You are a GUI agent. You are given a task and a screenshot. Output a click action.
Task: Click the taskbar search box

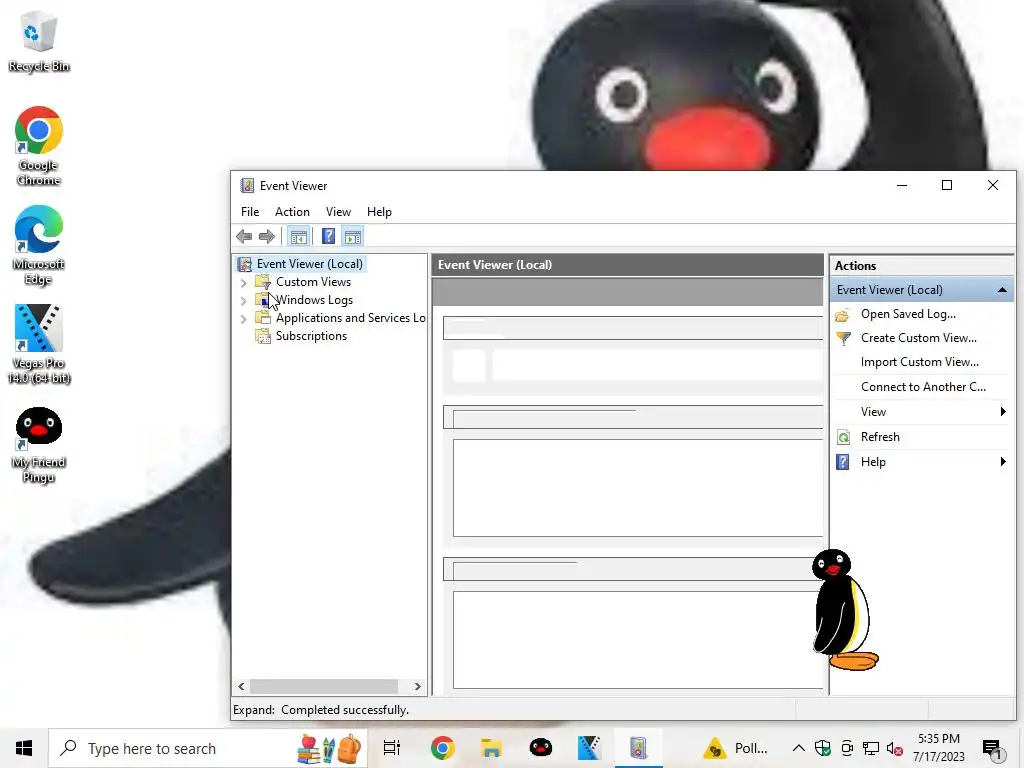[208, 748]
